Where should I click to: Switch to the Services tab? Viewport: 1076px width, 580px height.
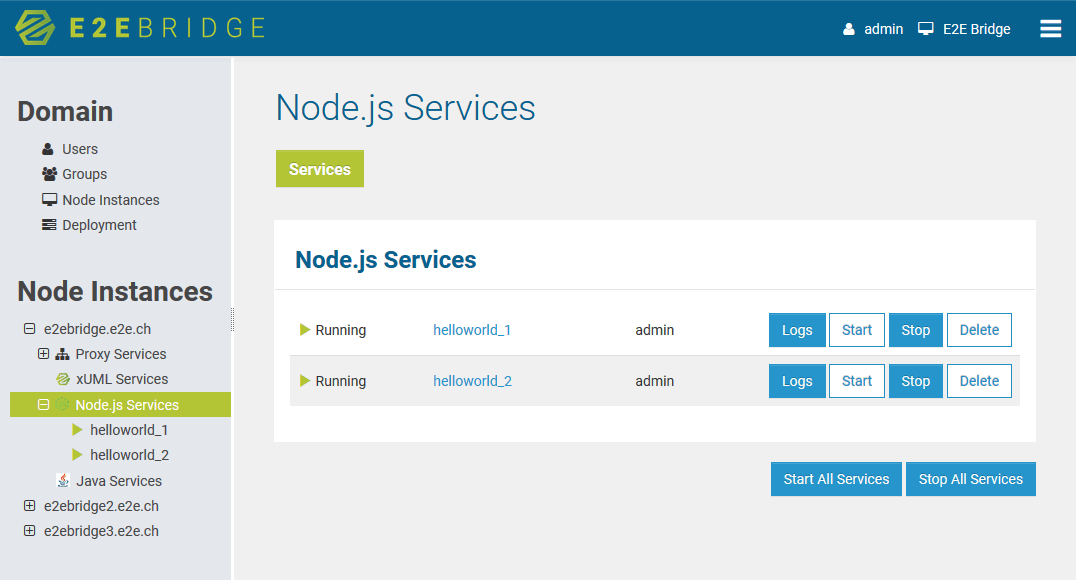click(x=319, y=168)
